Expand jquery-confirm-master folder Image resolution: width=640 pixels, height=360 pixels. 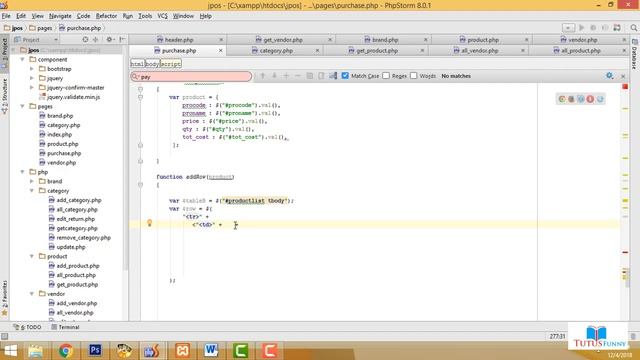(32, 88)
